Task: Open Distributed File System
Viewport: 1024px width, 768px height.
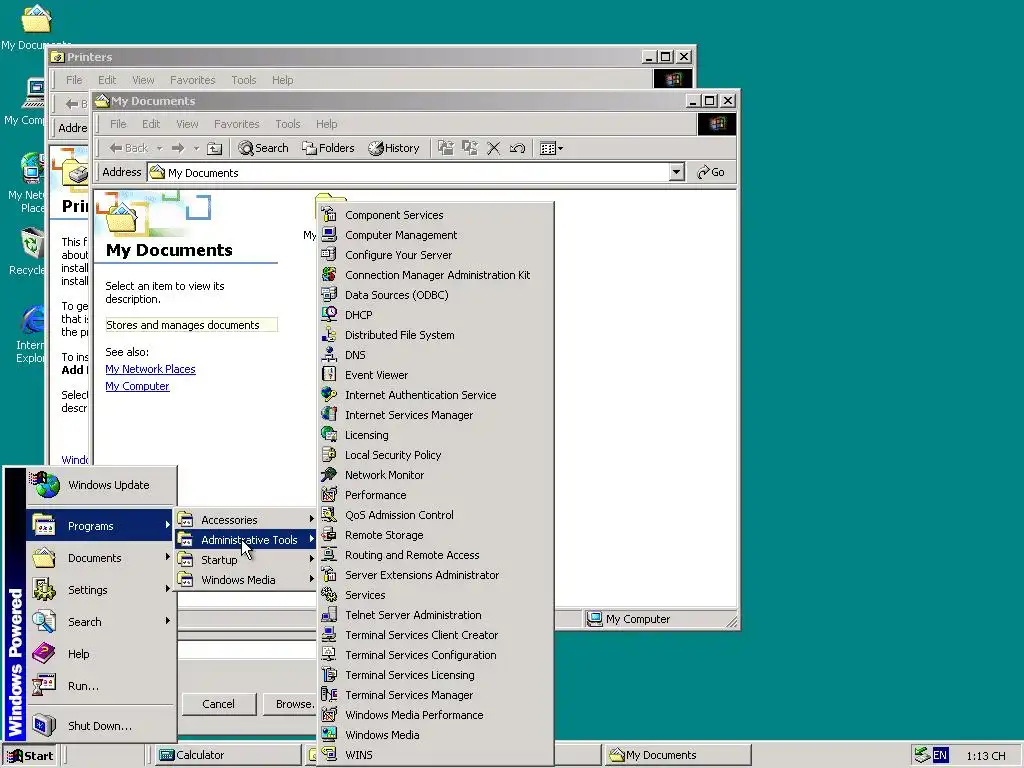Action: click(436, 335)
